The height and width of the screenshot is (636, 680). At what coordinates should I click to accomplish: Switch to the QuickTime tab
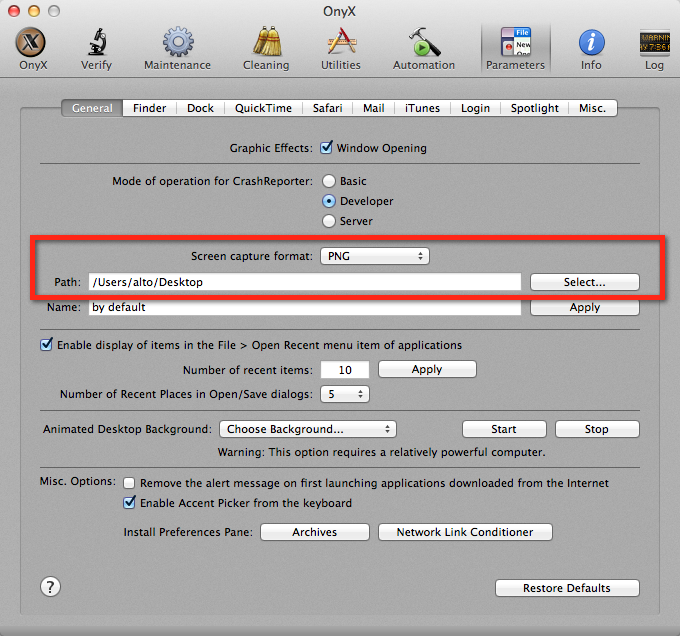(263, 108)
